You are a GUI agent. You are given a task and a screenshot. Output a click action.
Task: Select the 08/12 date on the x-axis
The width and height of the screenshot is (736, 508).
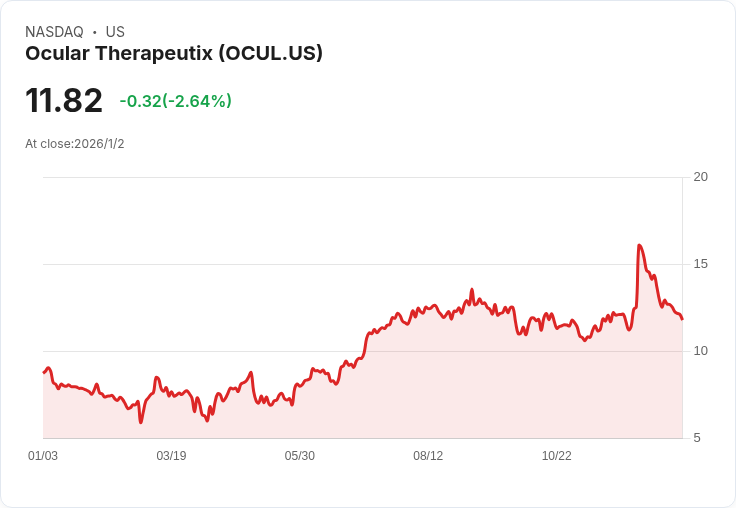tap(428, 456)
